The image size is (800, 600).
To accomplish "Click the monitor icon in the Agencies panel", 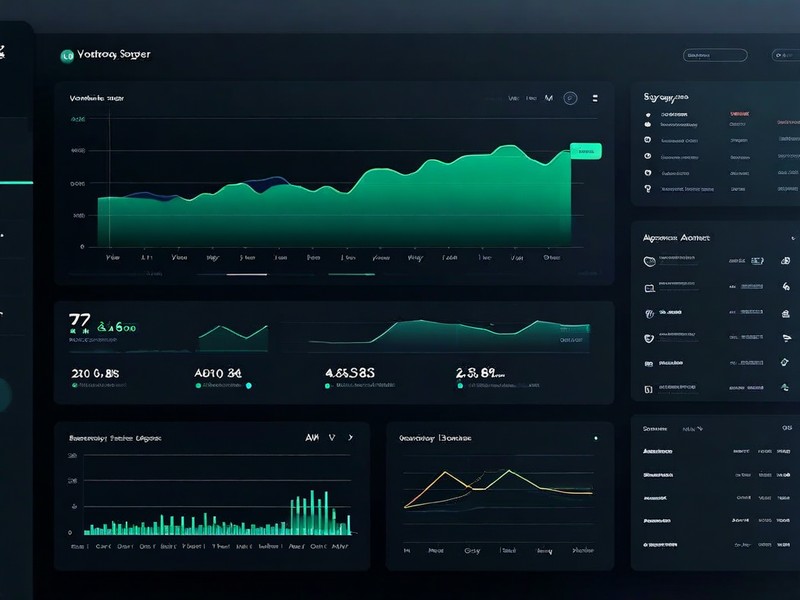I will (650, 287).
